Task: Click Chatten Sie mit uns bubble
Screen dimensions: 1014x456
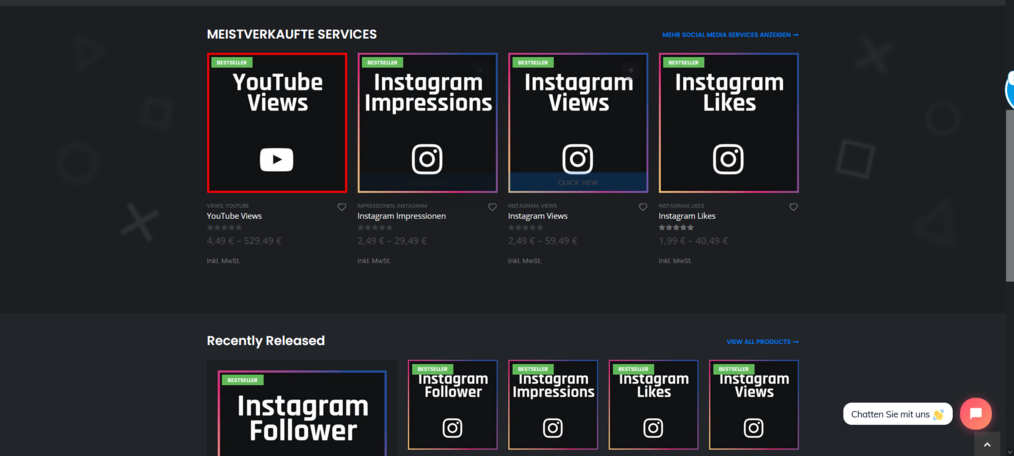Action: 898,414
